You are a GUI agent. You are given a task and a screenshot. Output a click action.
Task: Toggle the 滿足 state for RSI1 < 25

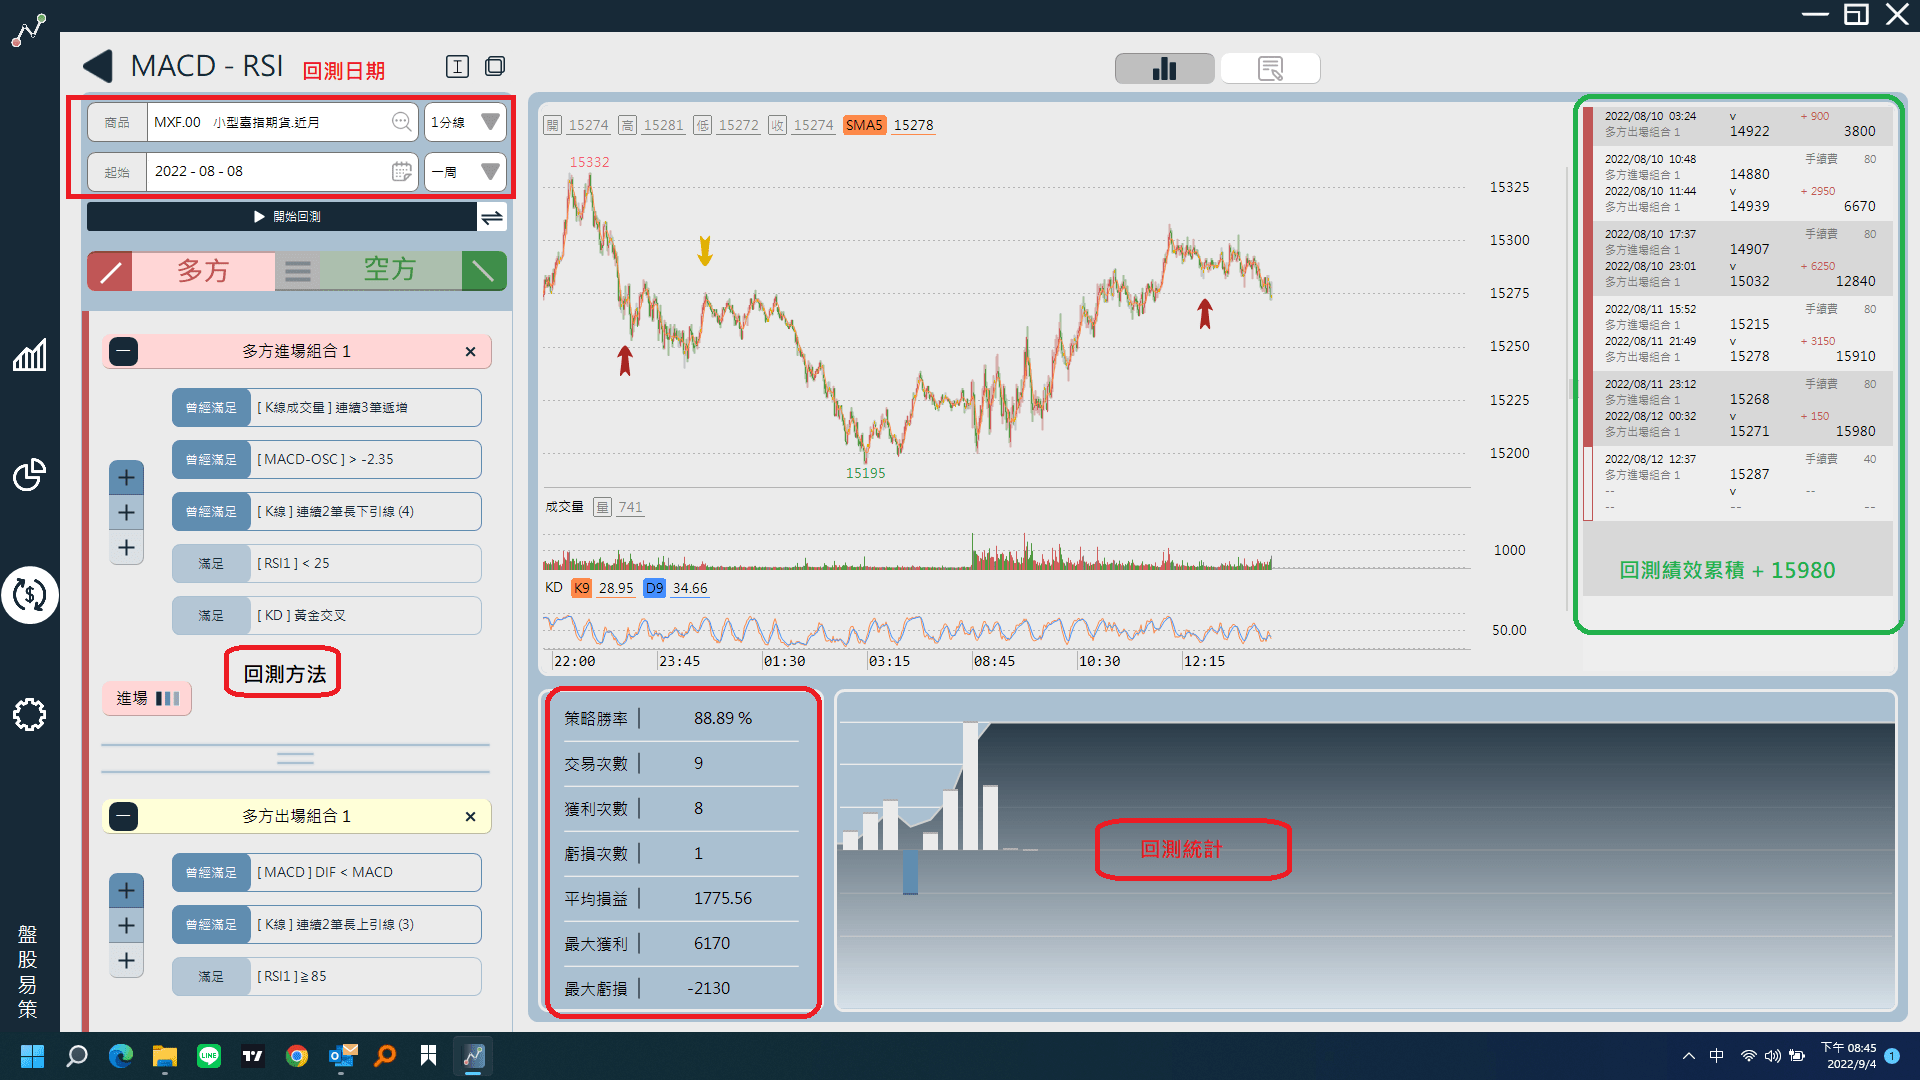(x=211, y=564)
